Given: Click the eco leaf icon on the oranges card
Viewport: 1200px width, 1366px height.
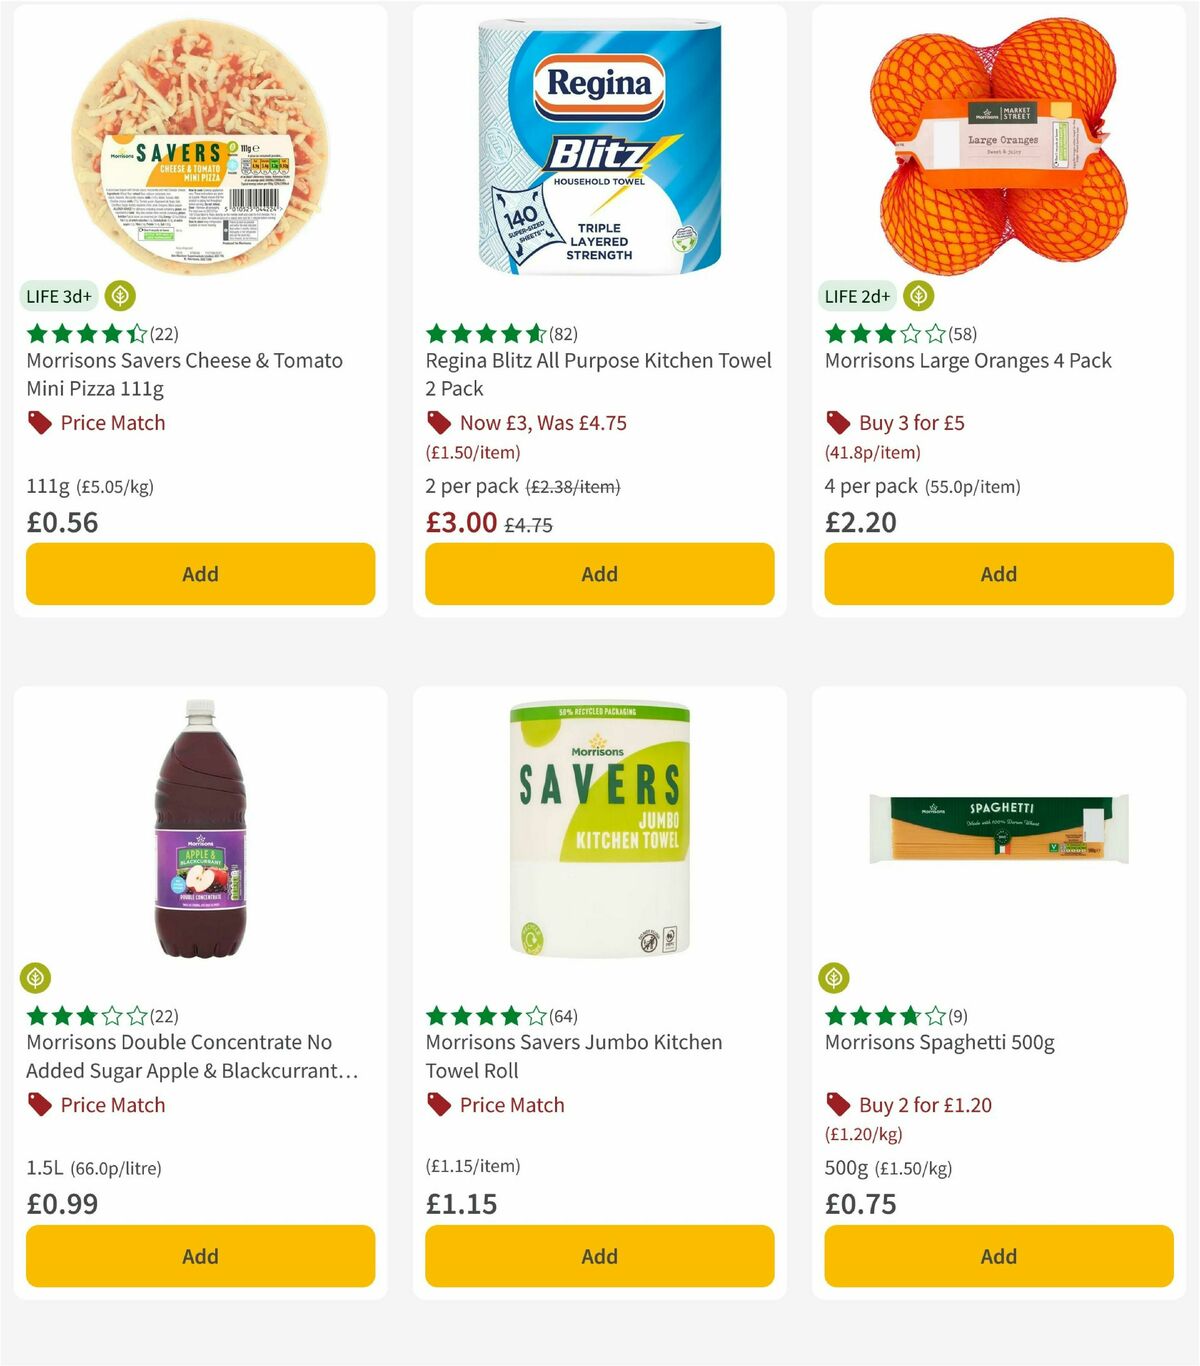Looking at the screenshot, I should (x=919, y=294).
